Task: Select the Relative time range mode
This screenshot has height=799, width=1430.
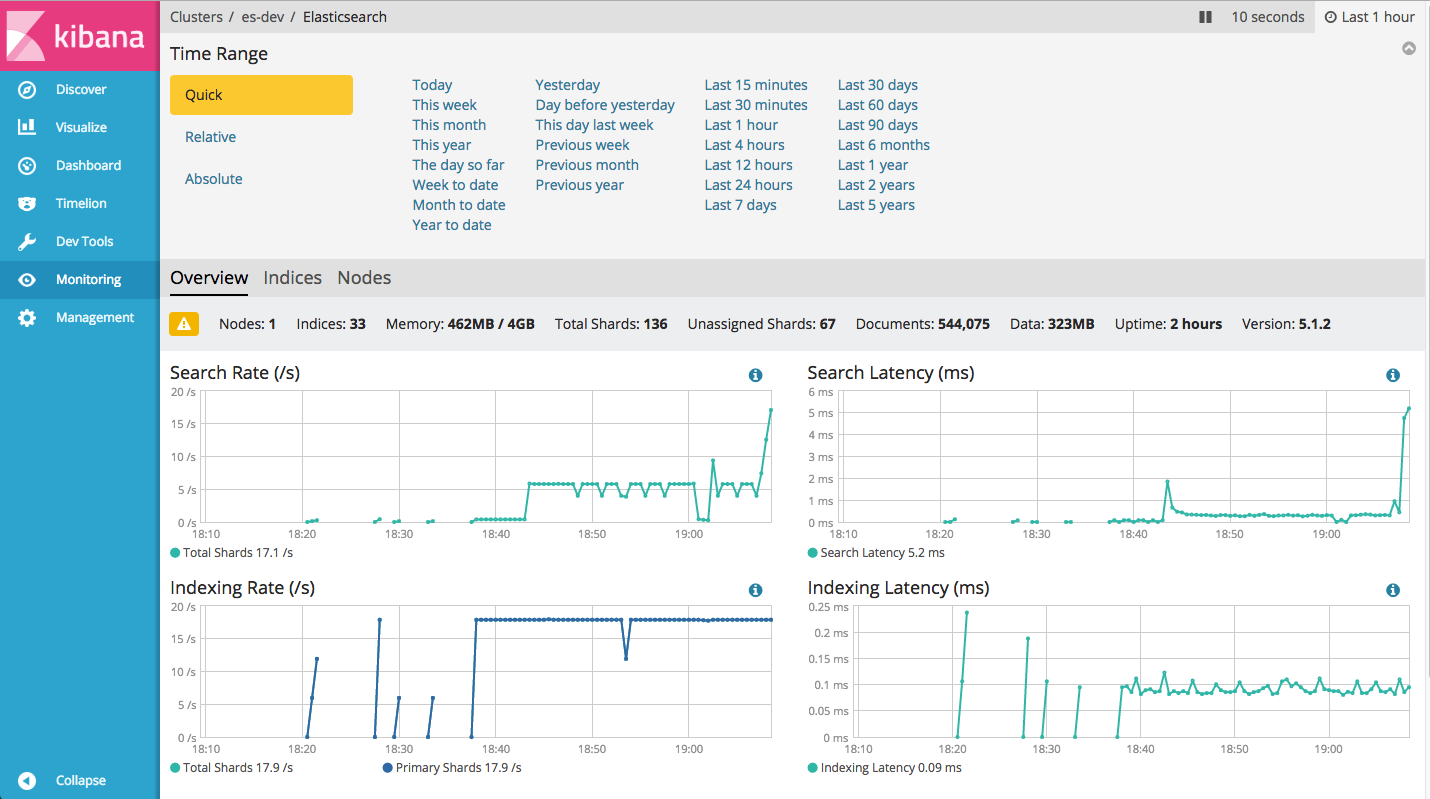Action: tap(210, 137)
